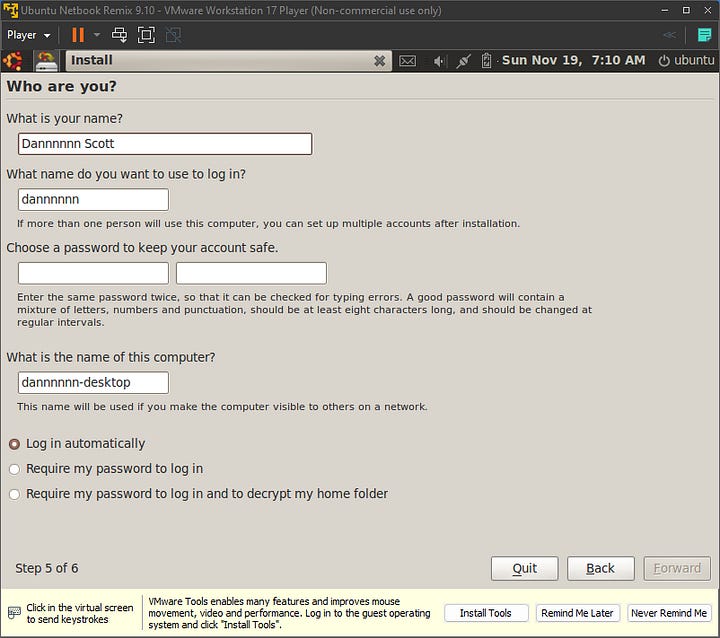The height and width of the screenshot is (638, 720).
Task: Send Ctrl+Alt+Del to the guest
Action: (119, 35)
